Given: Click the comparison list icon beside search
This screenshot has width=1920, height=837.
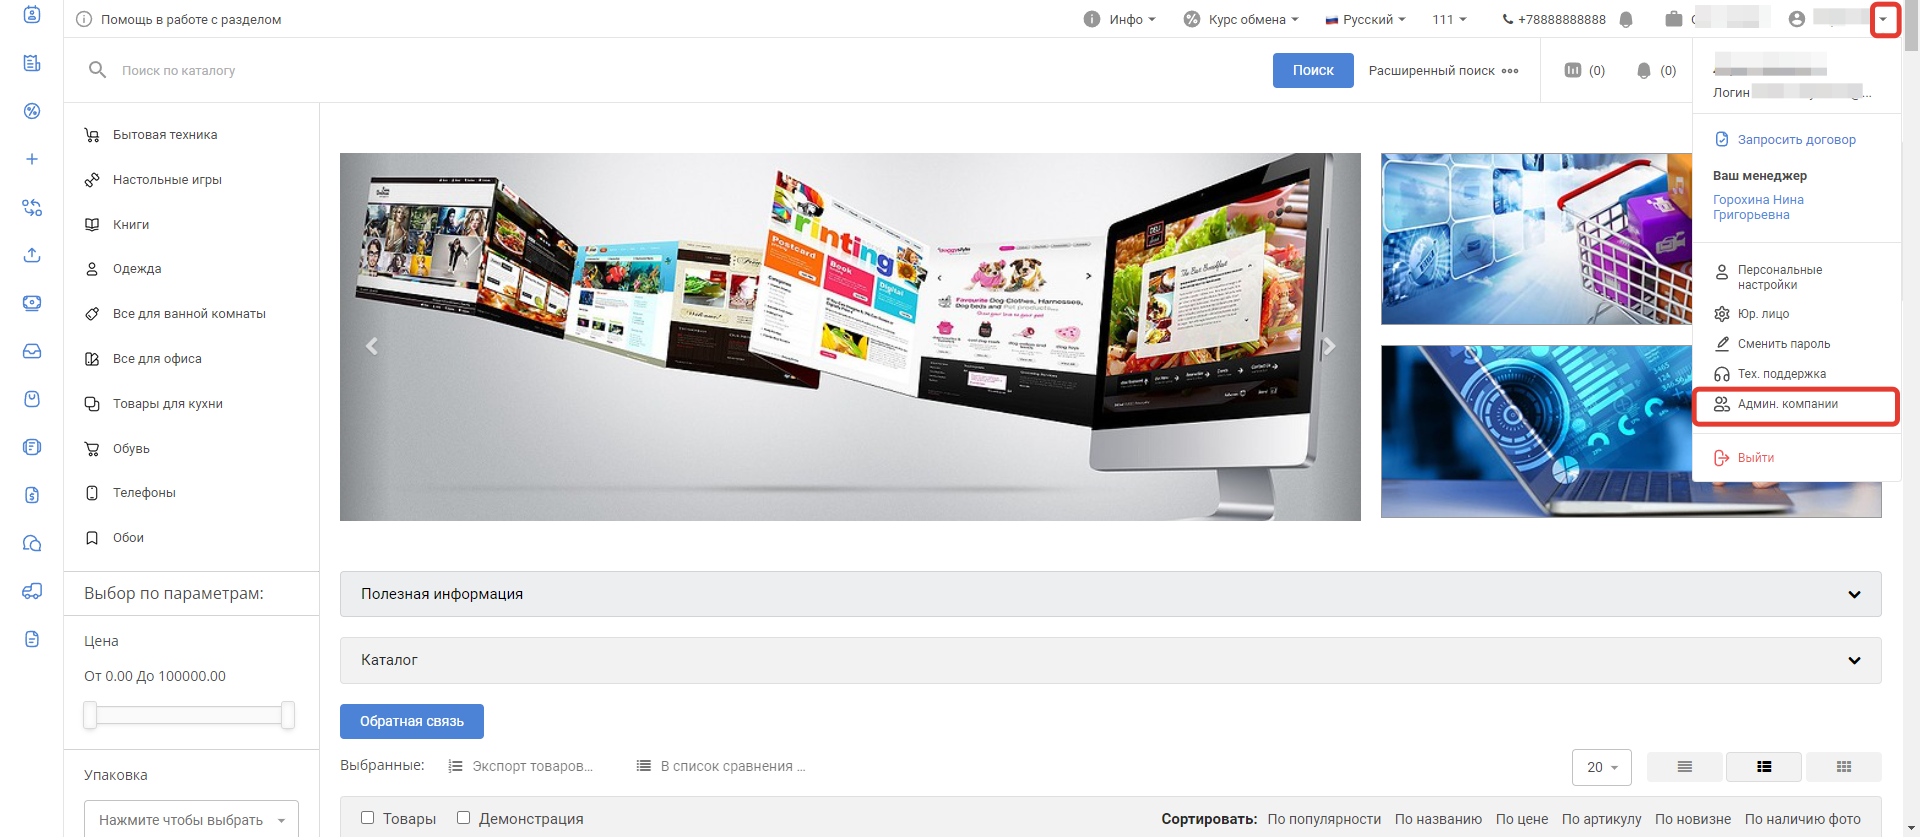Looking at the screenshot, I should (1573, 70).
